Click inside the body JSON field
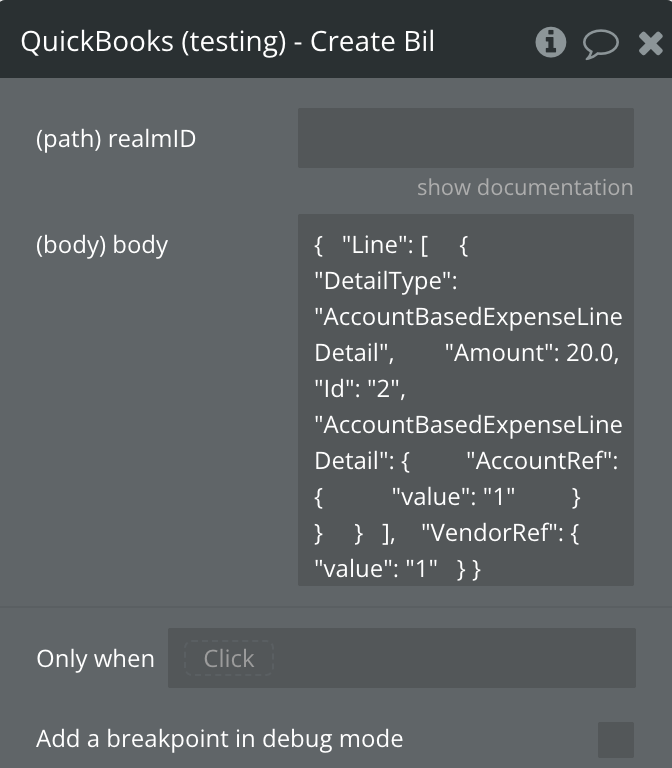 (465, 400)
